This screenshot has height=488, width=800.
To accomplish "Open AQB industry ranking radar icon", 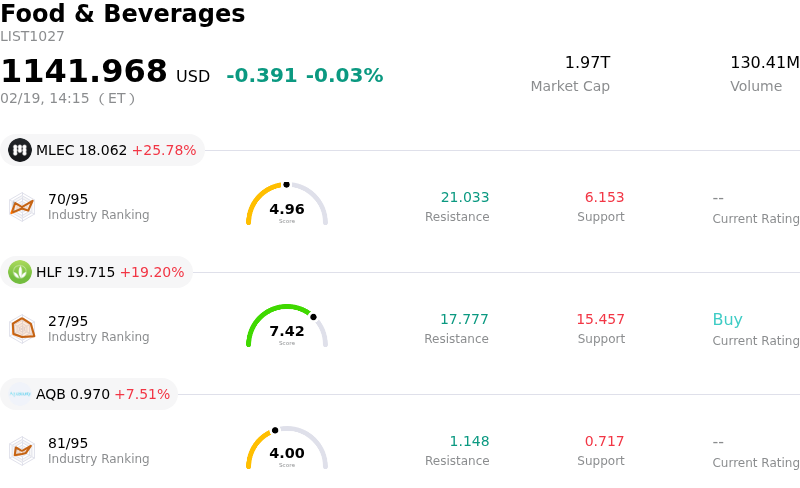I will [x=22, y=450].
